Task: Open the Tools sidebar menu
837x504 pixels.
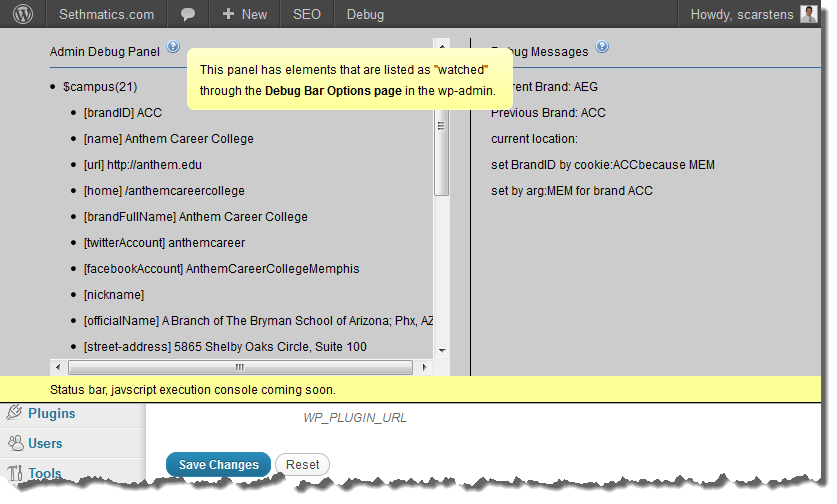Action: click(45, 473)
